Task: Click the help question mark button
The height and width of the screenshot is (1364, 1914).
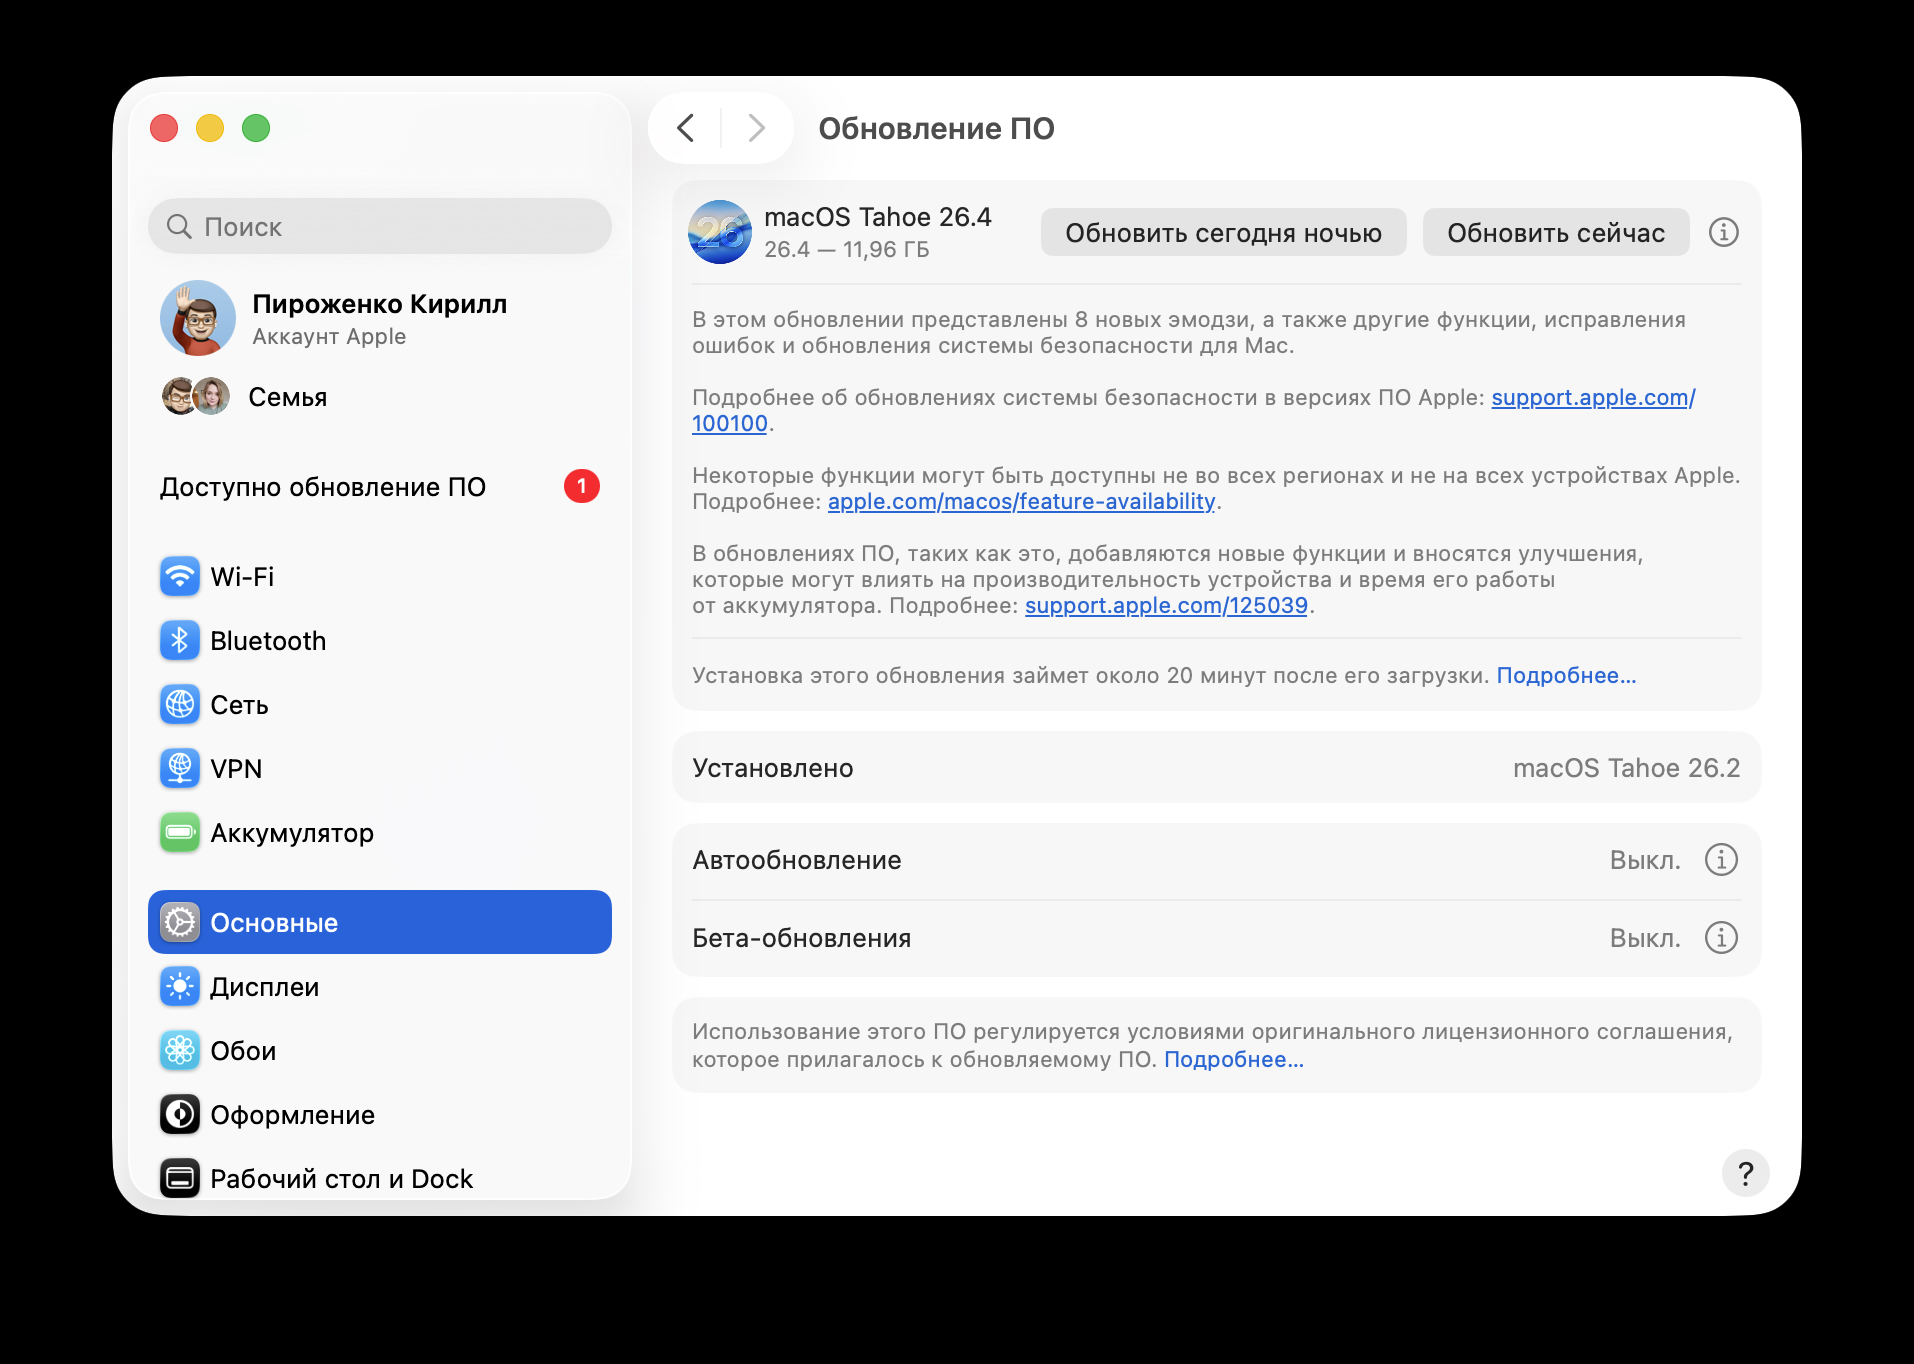Action: (x=1746, y=1174)
